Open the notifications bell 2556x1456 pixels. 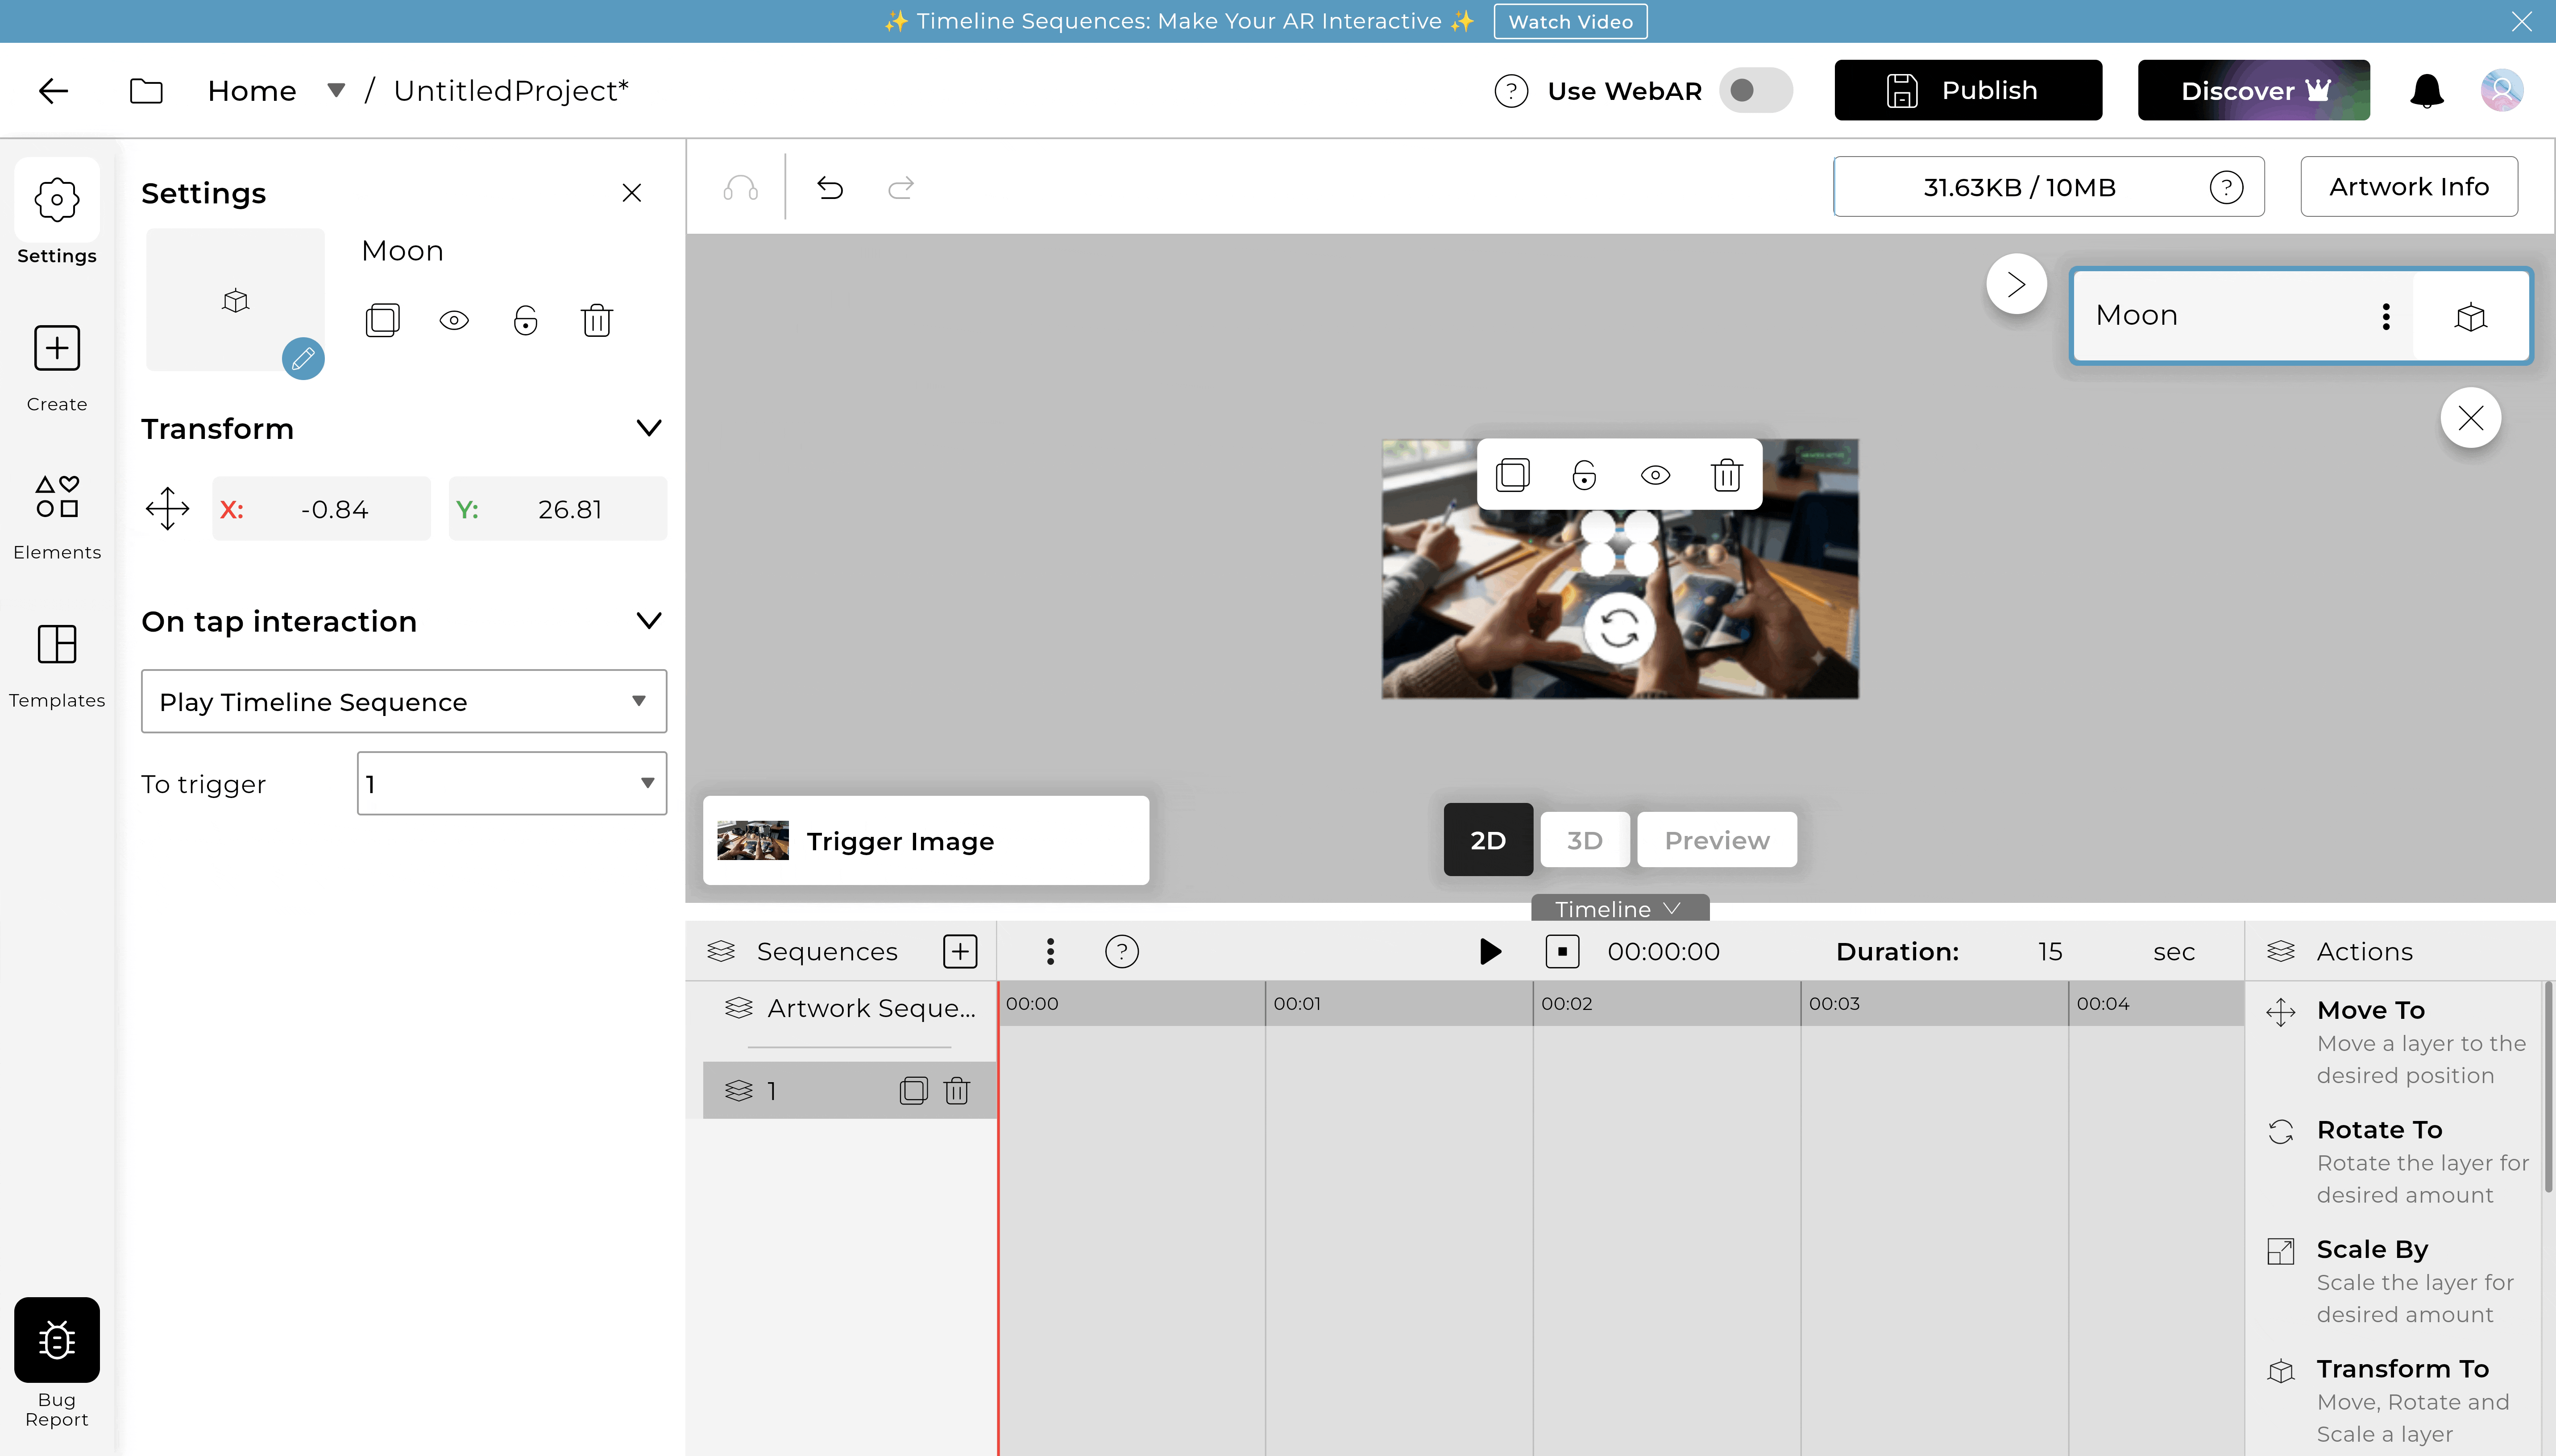2427,91
